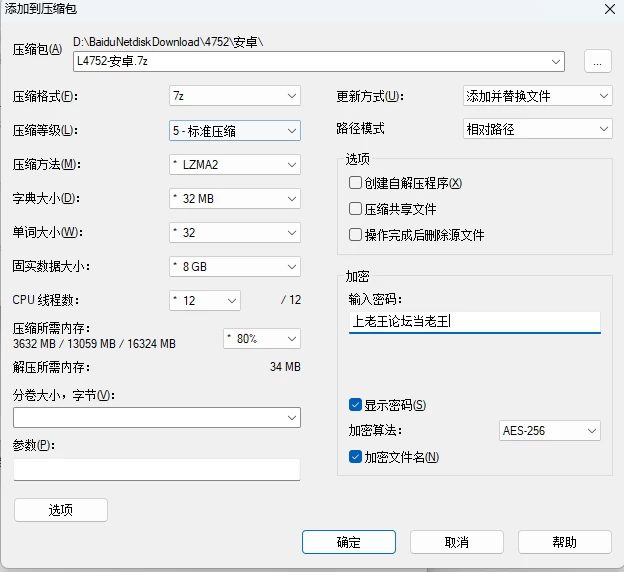
Task: Close the 添加到压缩包 dialog
Action: coord(610,9)
